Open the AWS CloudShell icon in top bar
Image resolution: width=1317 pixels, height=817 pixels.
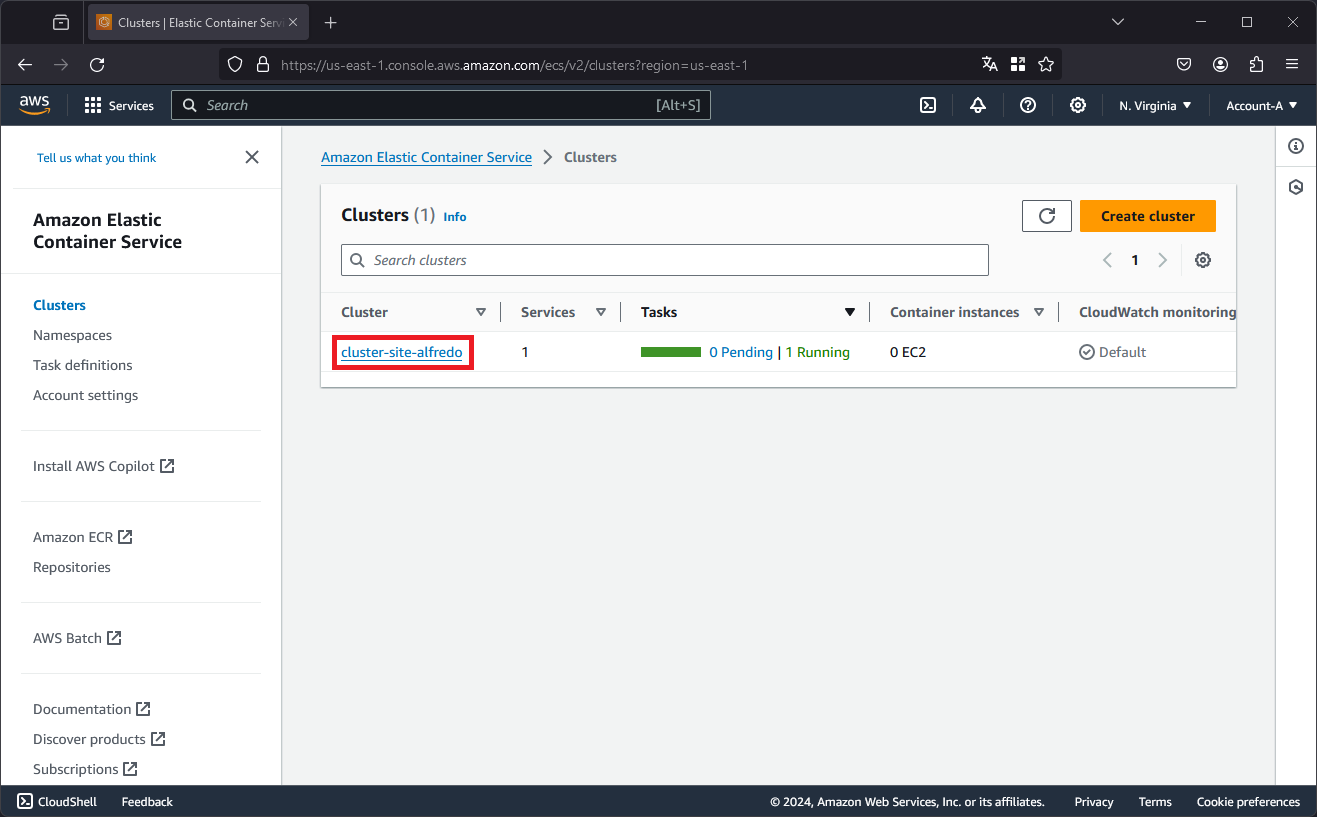coord(928,105)
